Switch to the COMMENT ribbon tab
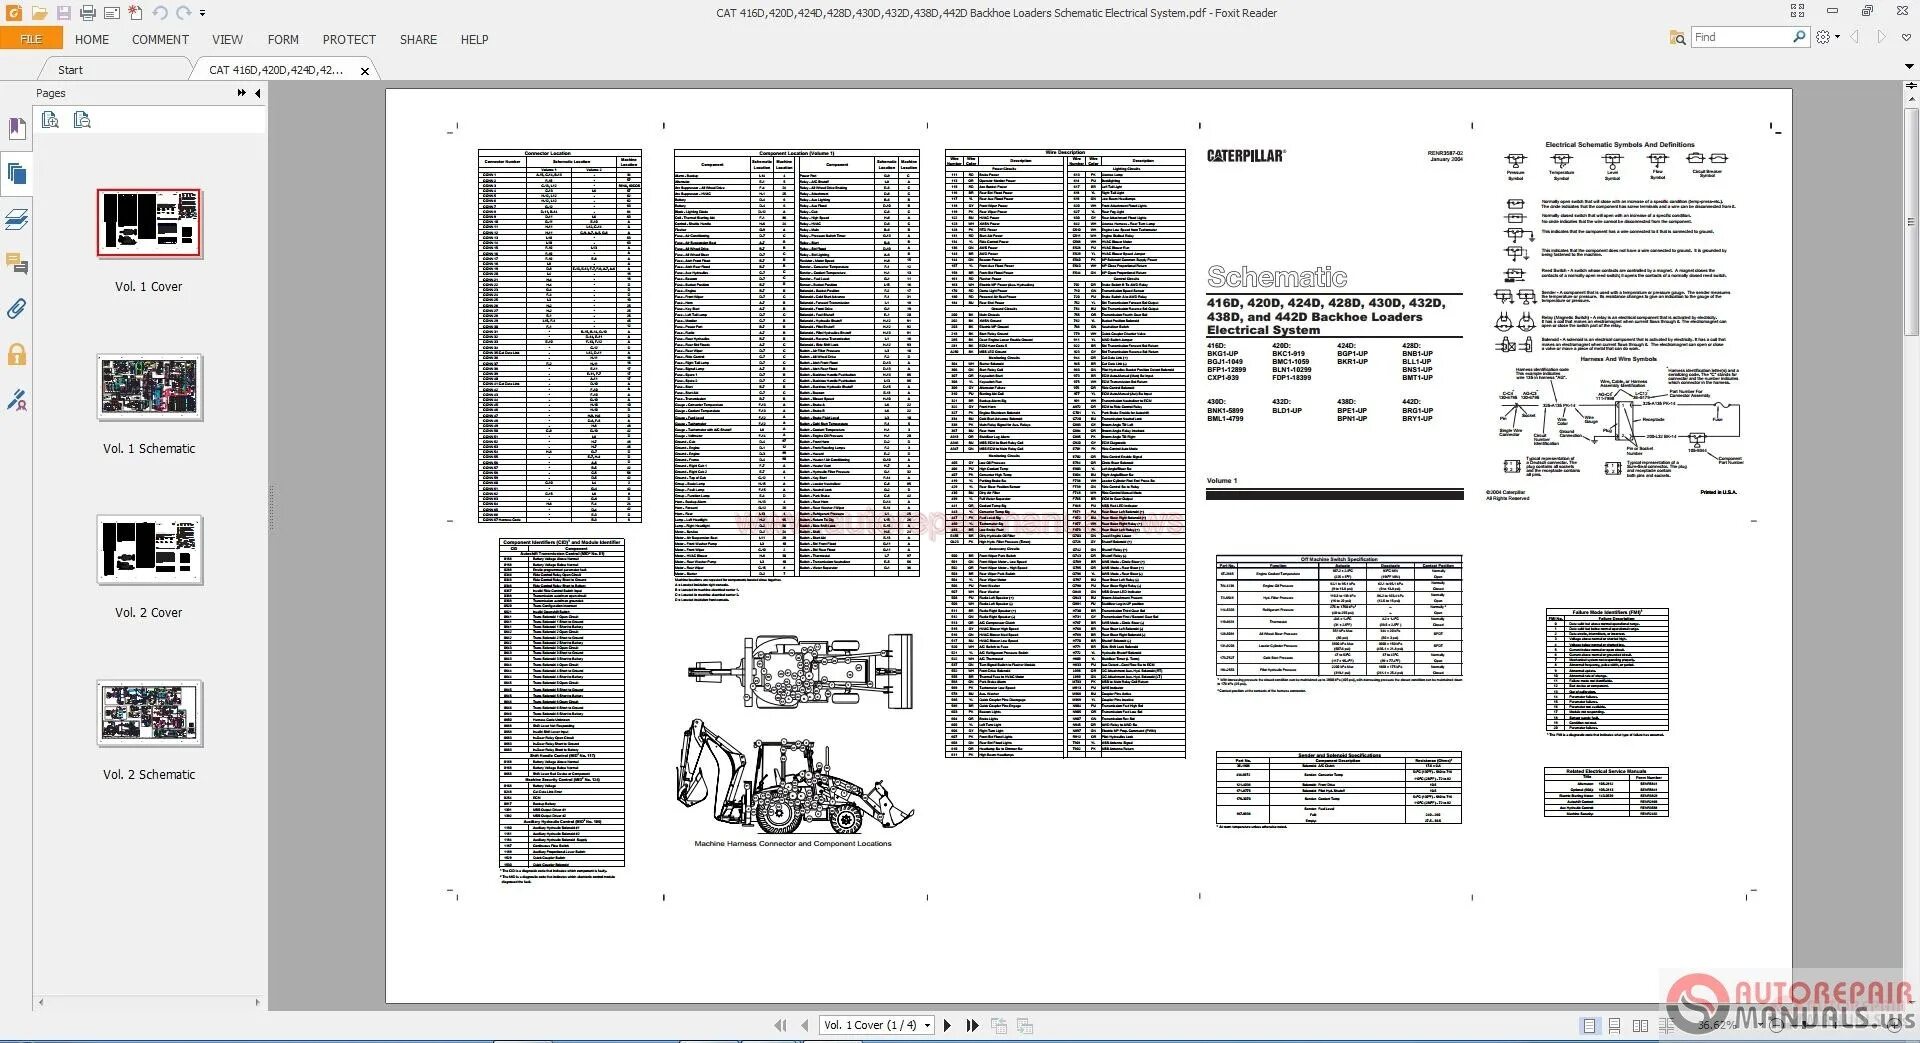The height and width of the screenshot is (1043, 1920). point(160,39)
